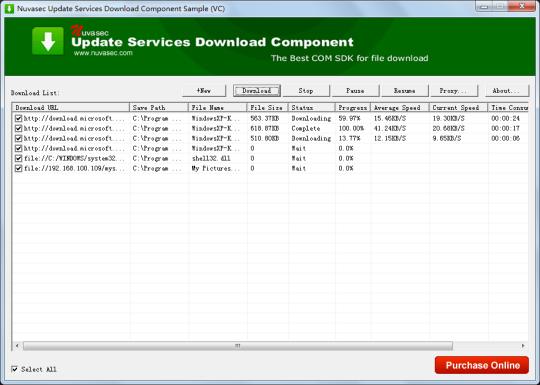Uncheck the Complete 618.87KB row checkbox
Screen dimensions: 540x385
(x=18, y=128)
